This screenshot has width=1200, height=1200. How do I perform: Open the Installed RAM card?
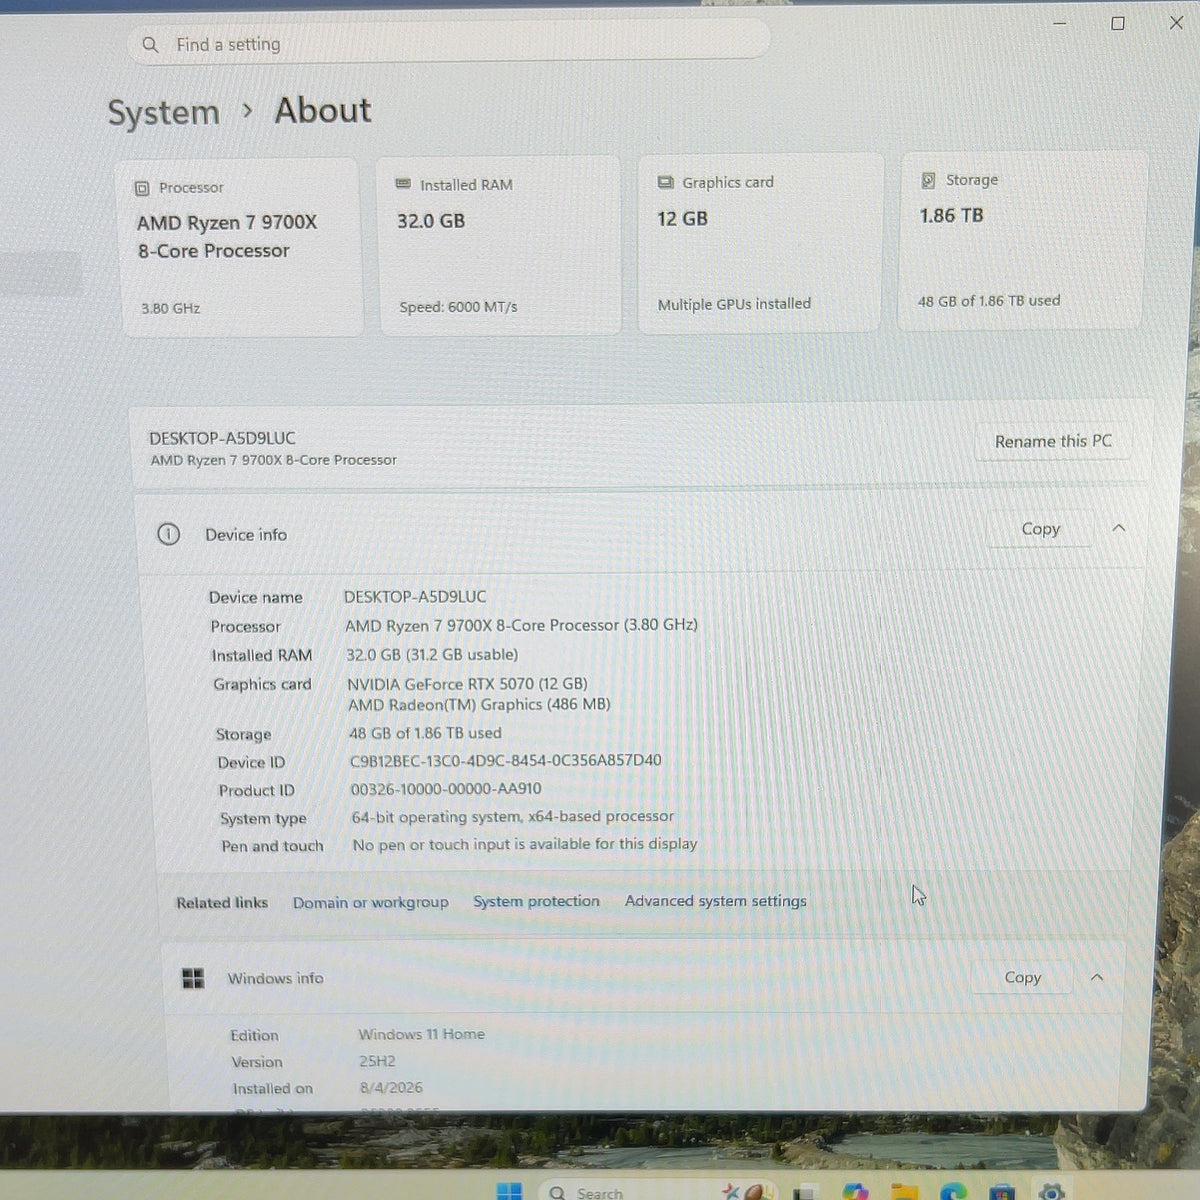pyautogui.click(x=499, y=245)
